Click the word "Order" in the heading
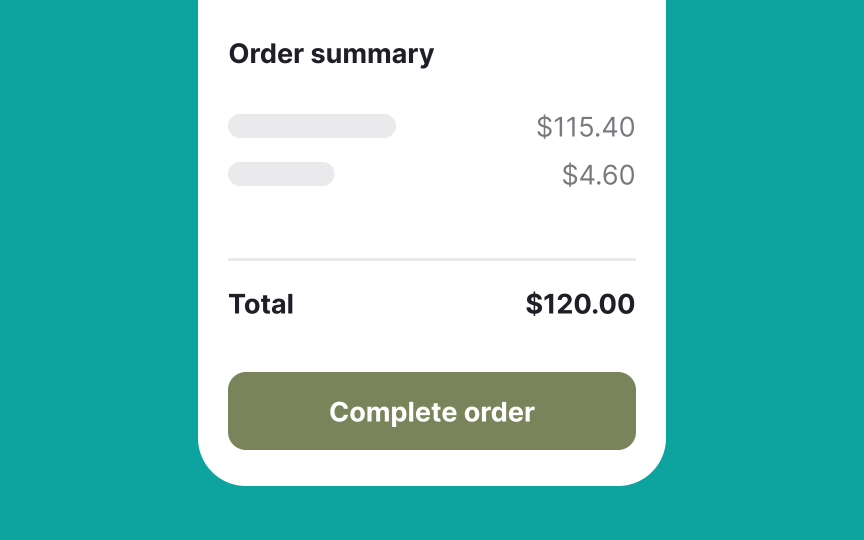The image size is (864, 540). tap(266, 54)
